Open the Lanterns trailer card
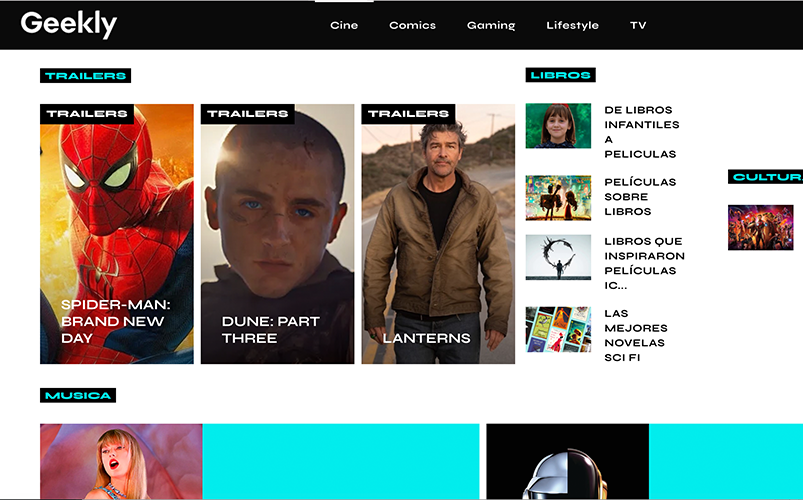803x500 pixels. click(x=438, y=234)
